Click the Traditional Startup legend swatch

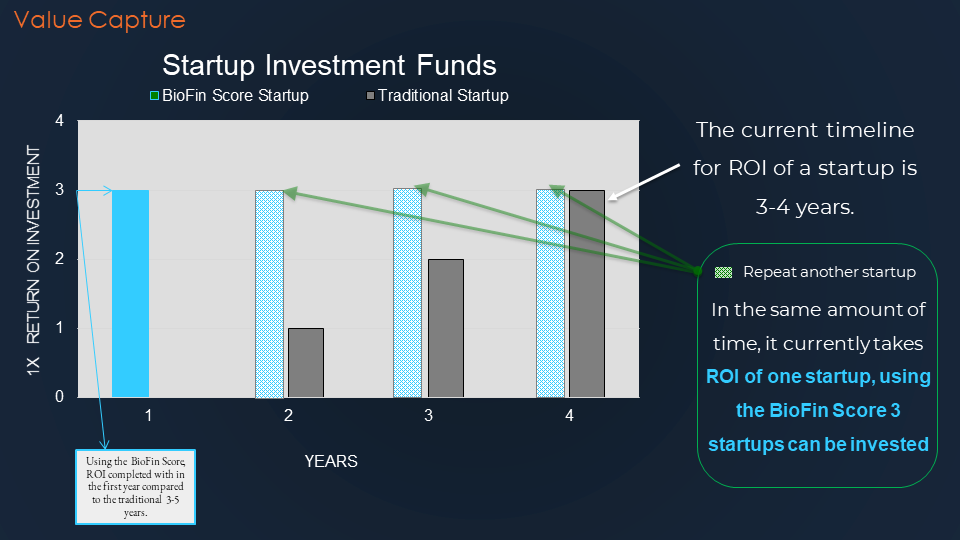[x=370, y=96]
